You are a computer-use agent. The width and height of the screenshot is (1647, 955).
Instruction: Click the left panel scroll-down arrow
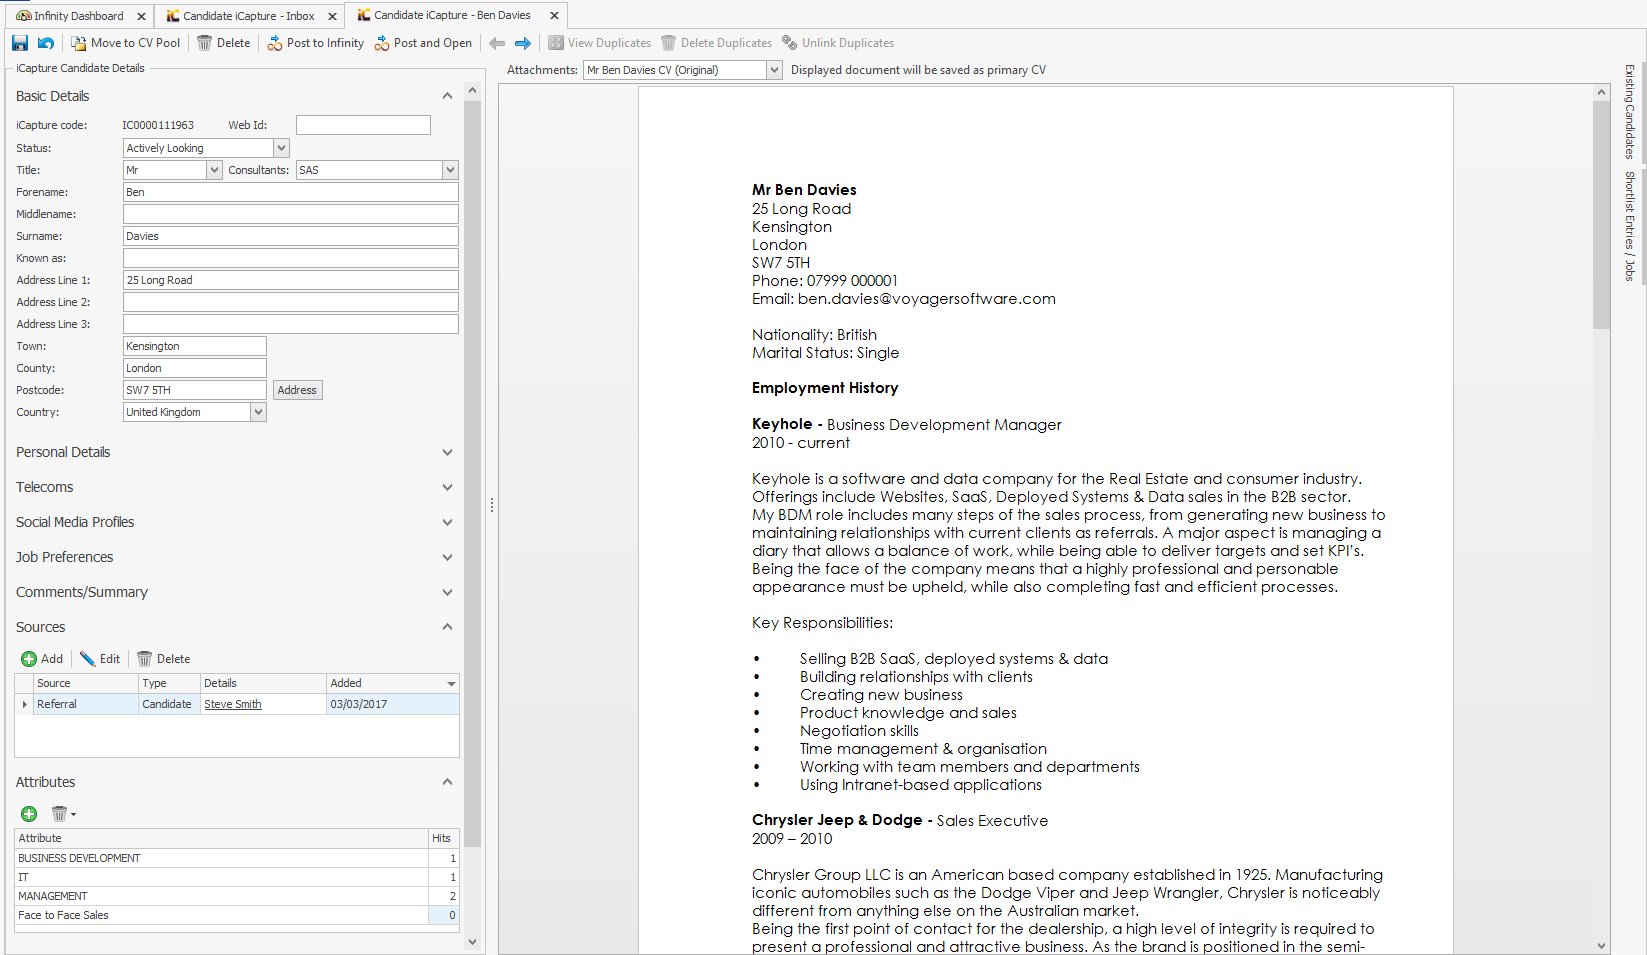[x=473, y=941]
